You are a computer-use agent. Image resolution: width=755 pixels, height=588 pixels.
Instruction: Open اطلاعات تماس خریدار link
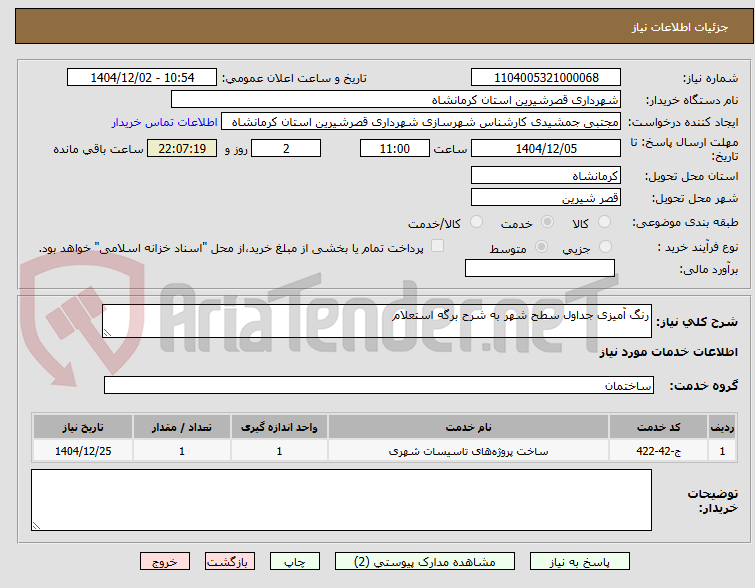[x=165, y=122]
